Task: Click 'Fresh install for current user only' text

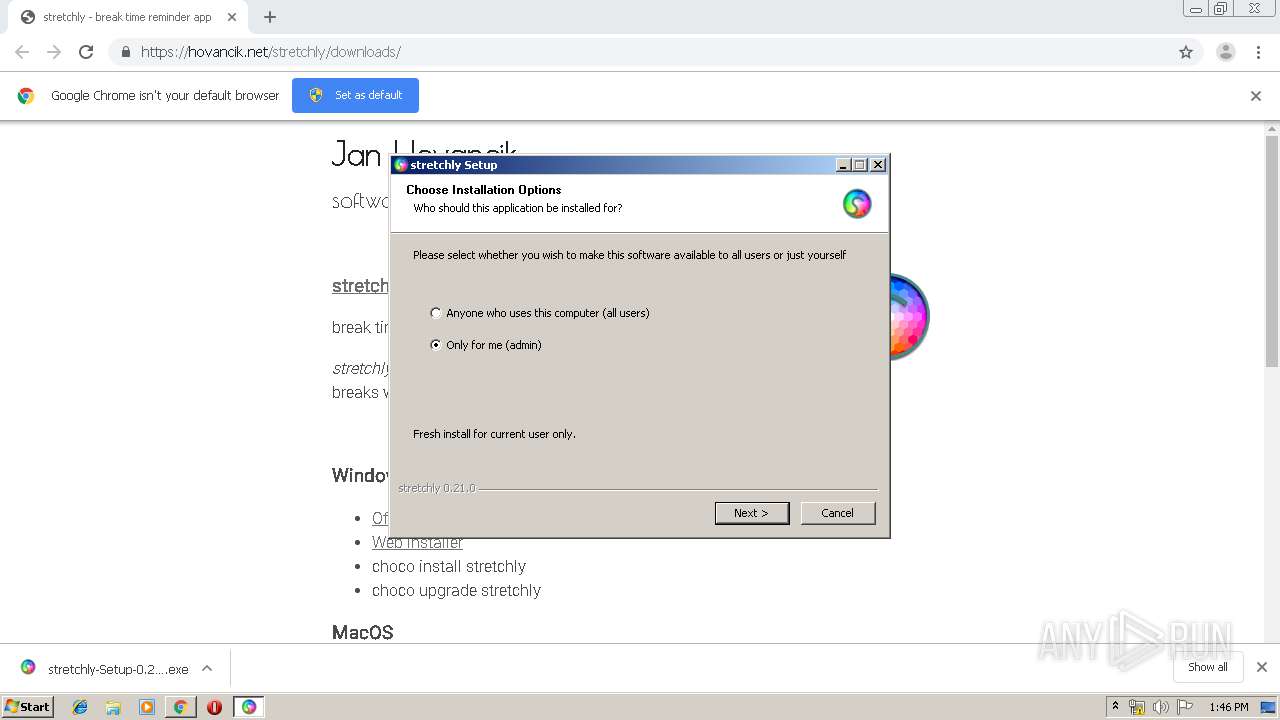Action: (494, 434)
